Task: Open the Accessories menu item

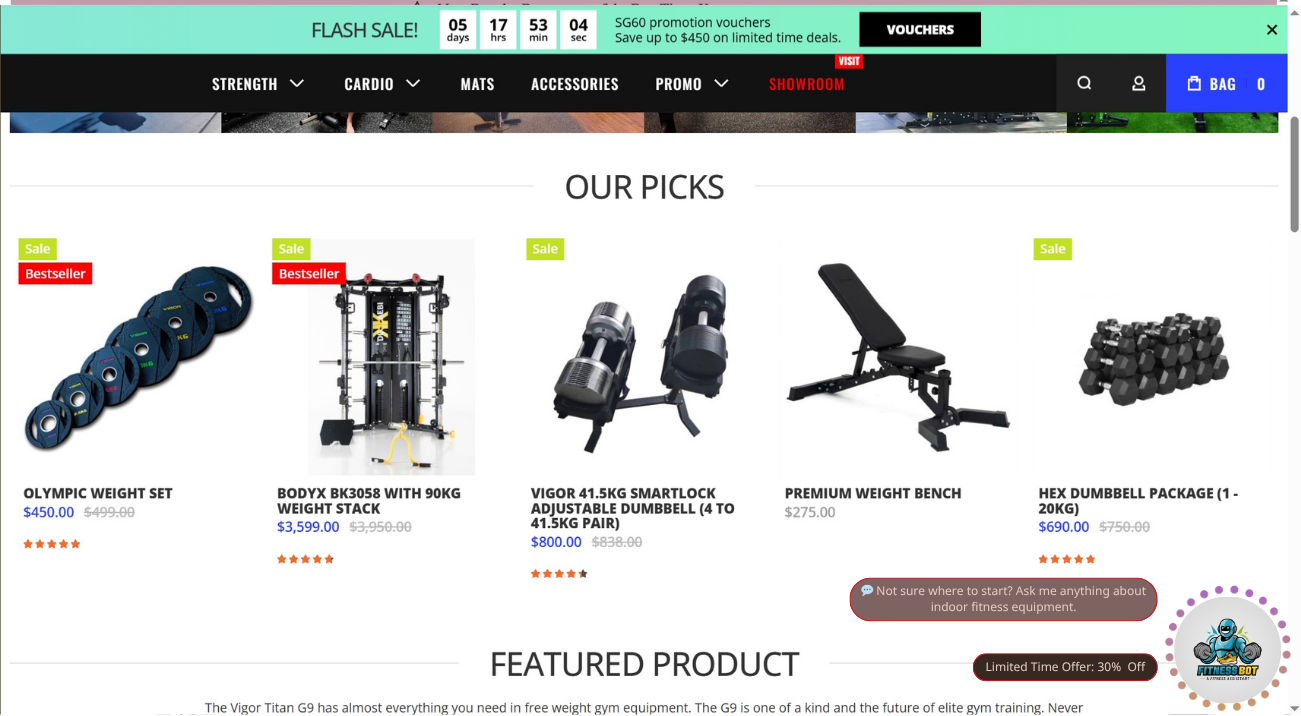Action: [575, 84]
